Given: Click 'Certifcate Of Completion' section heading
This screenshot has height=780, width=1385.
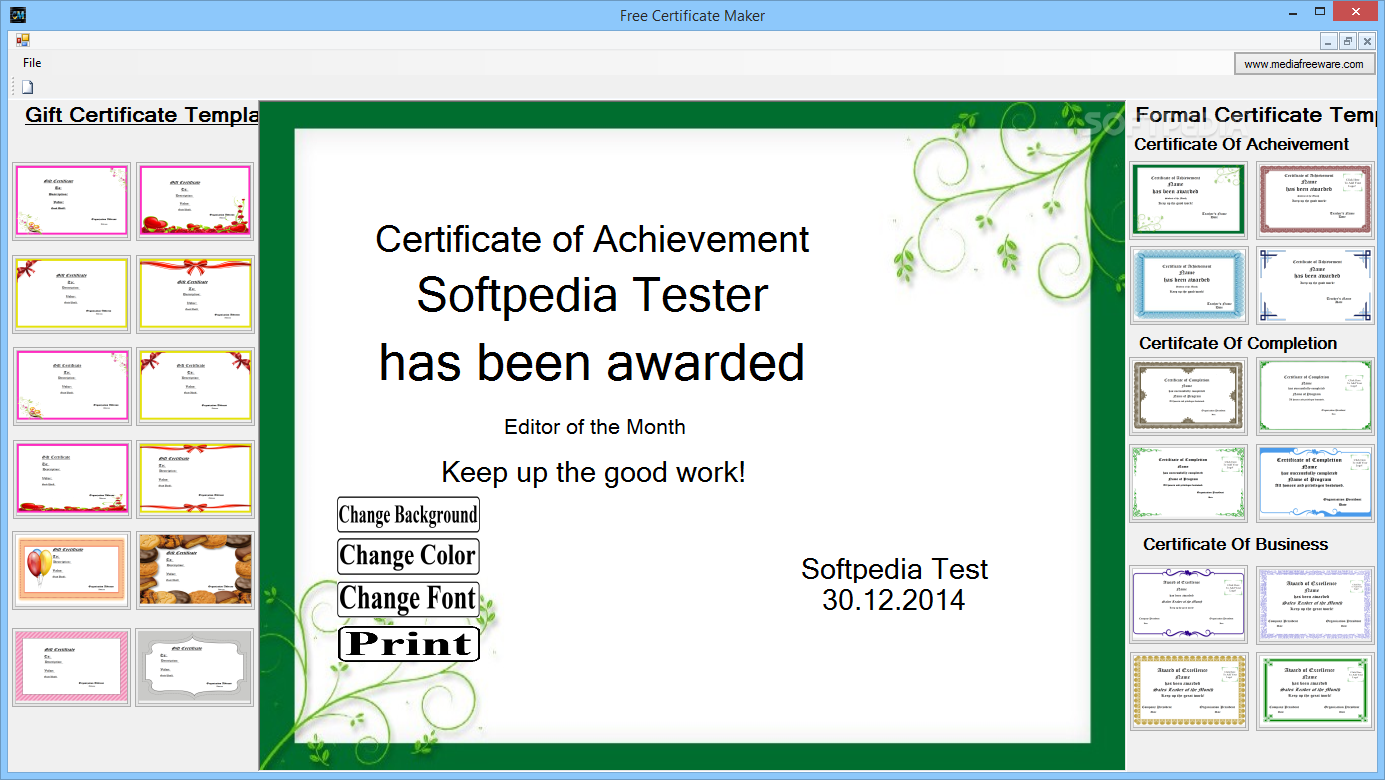Looking at the screenshot, I should click(x=1238, y=343).
